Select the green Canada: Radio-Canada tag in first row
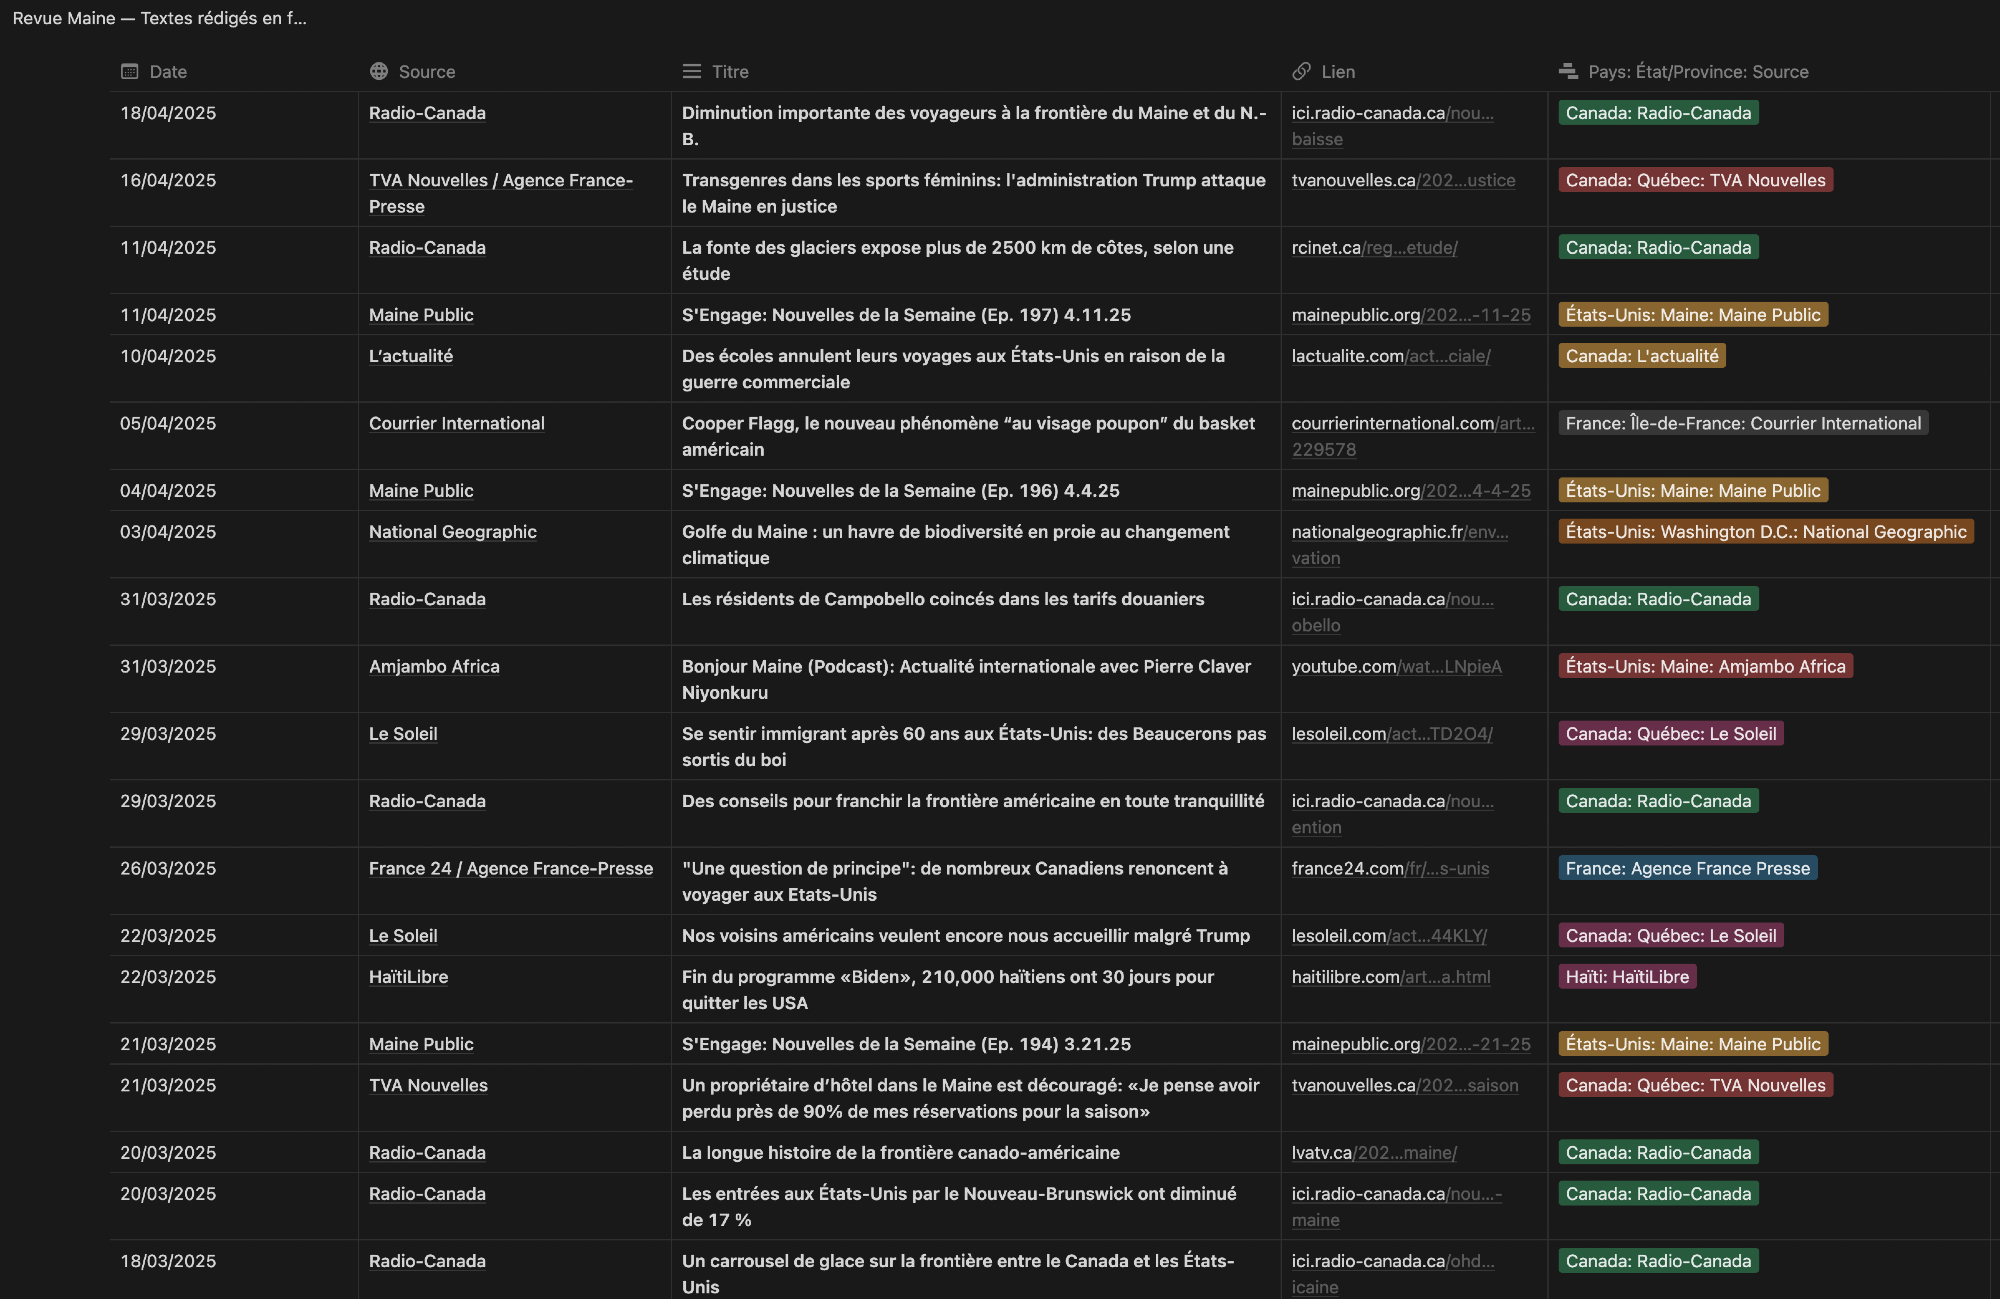 click(1658, 113)
